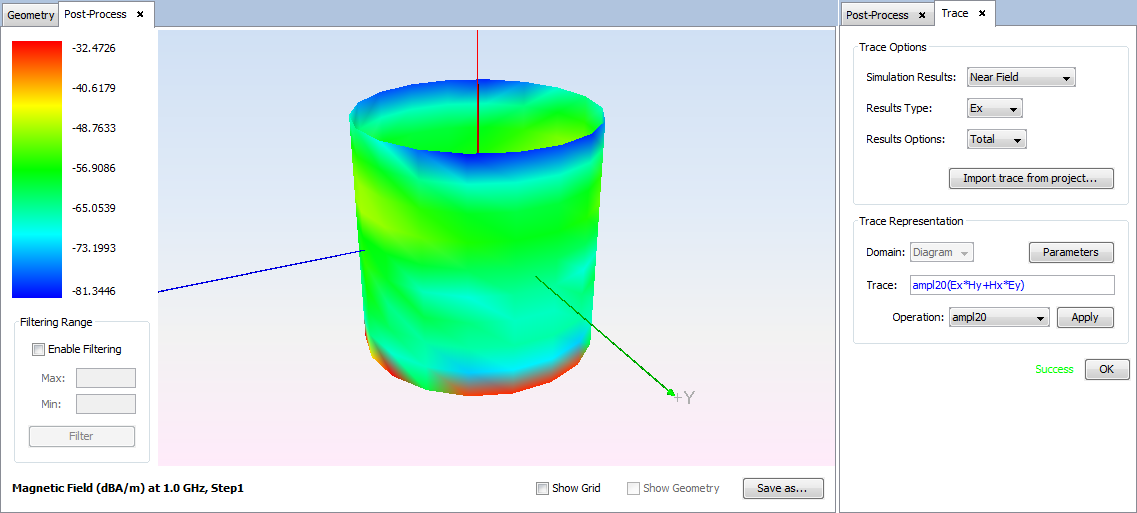Click the Trace expression input field

click(x=1011, y=285)
